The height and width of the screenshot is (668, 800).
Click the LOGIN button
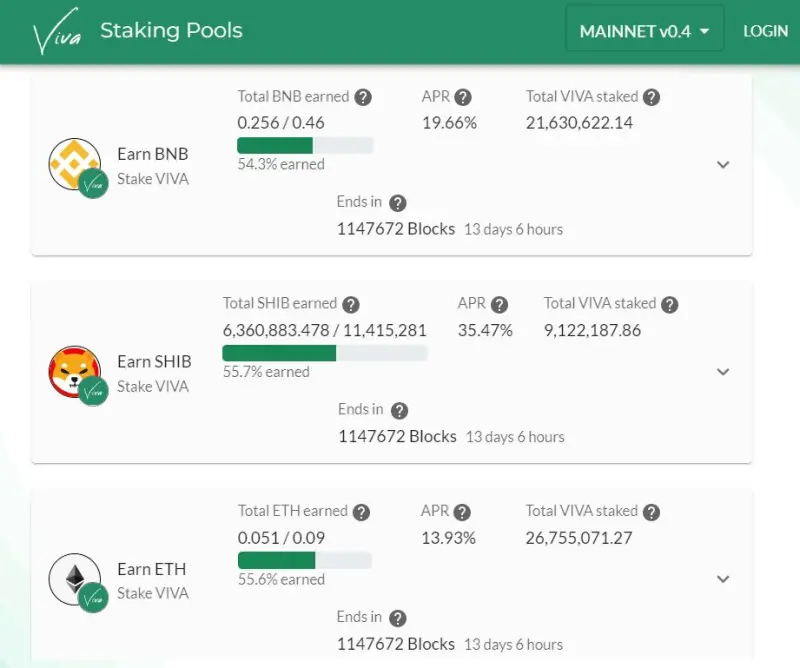pyautogui.click(x=765, y=31)
